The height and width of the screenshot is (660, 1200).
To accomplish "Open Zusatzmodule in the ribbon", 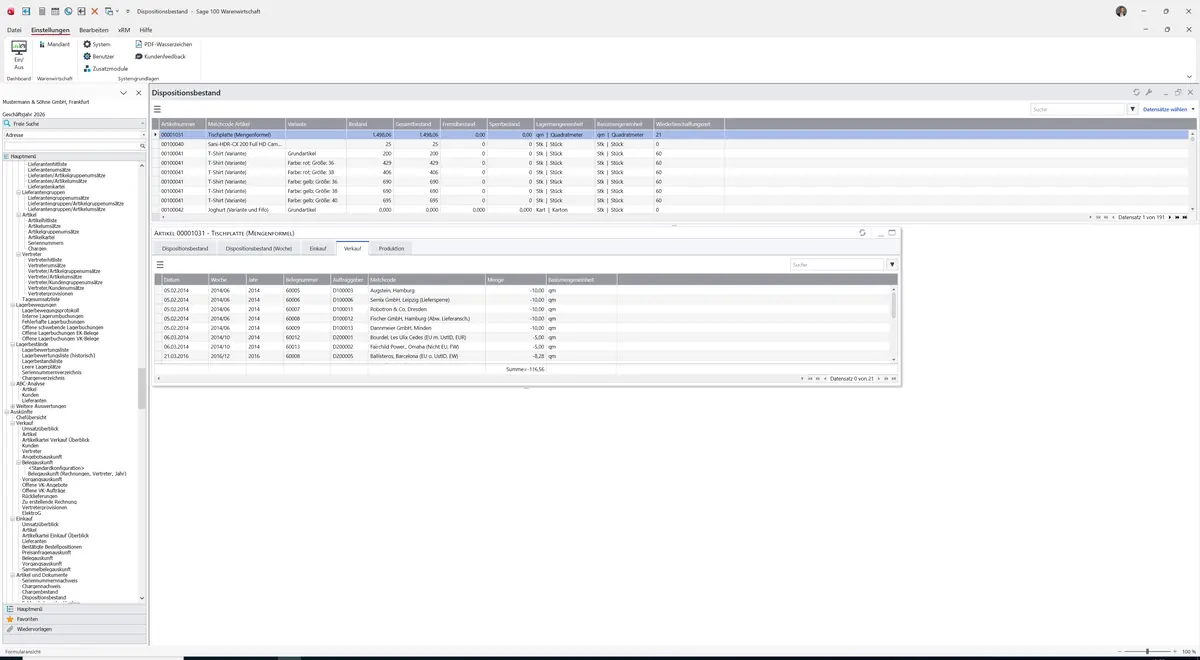I will tap(105, 68).
